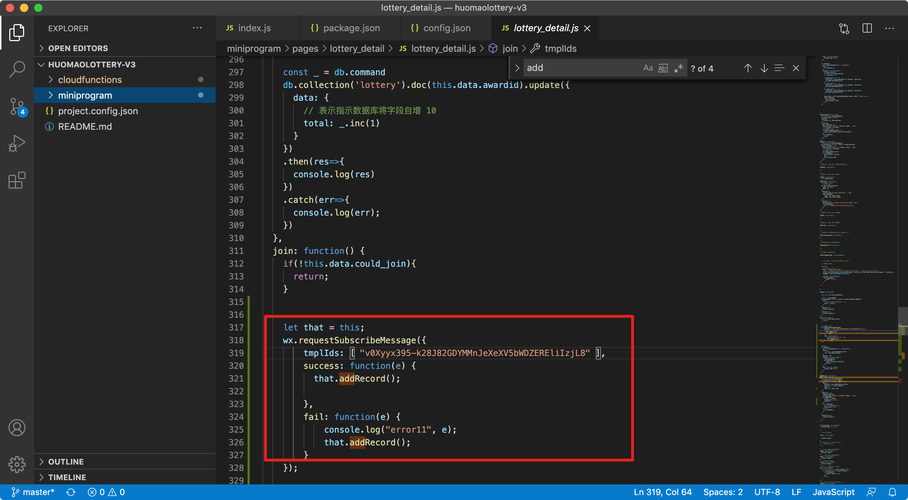Open the Search view in activity bar

[17, 70]
